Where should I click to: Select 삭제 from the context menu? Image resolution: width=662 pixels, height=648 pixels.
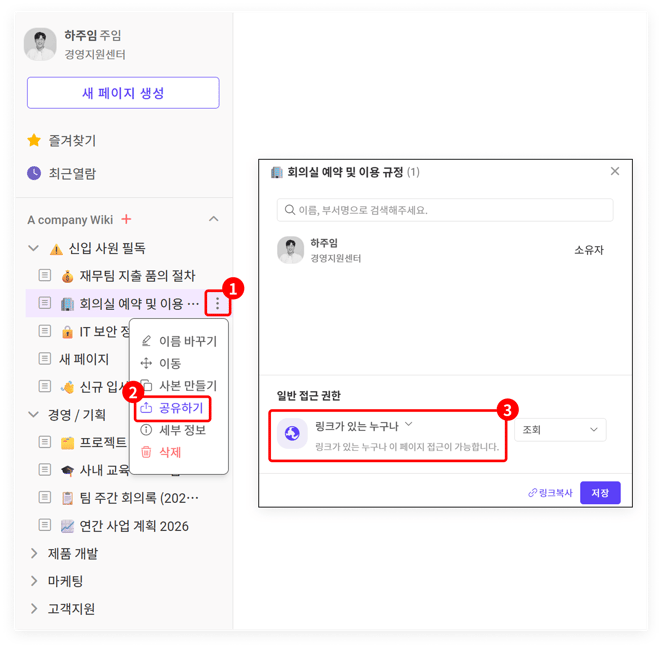coord(170,452)
